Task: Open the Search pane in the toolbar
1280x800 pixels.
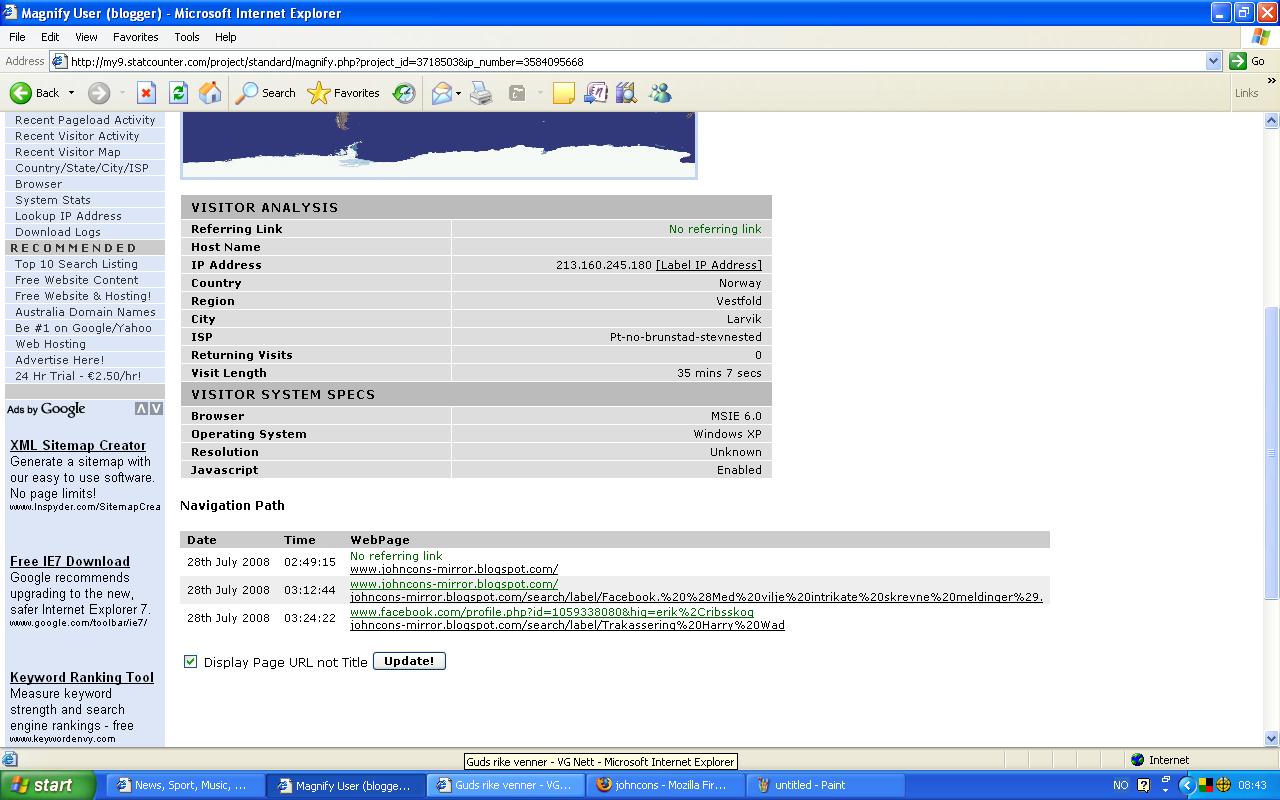Action: point(266,93)
